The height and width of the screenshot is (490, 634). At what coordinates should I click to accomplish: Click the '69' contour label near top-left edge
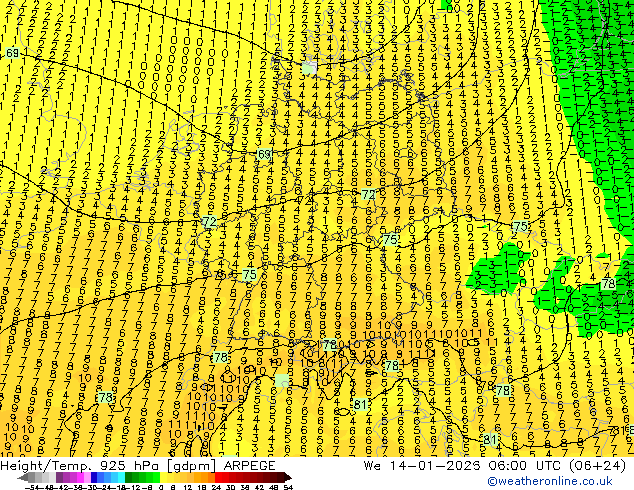(x=12, y=53)
